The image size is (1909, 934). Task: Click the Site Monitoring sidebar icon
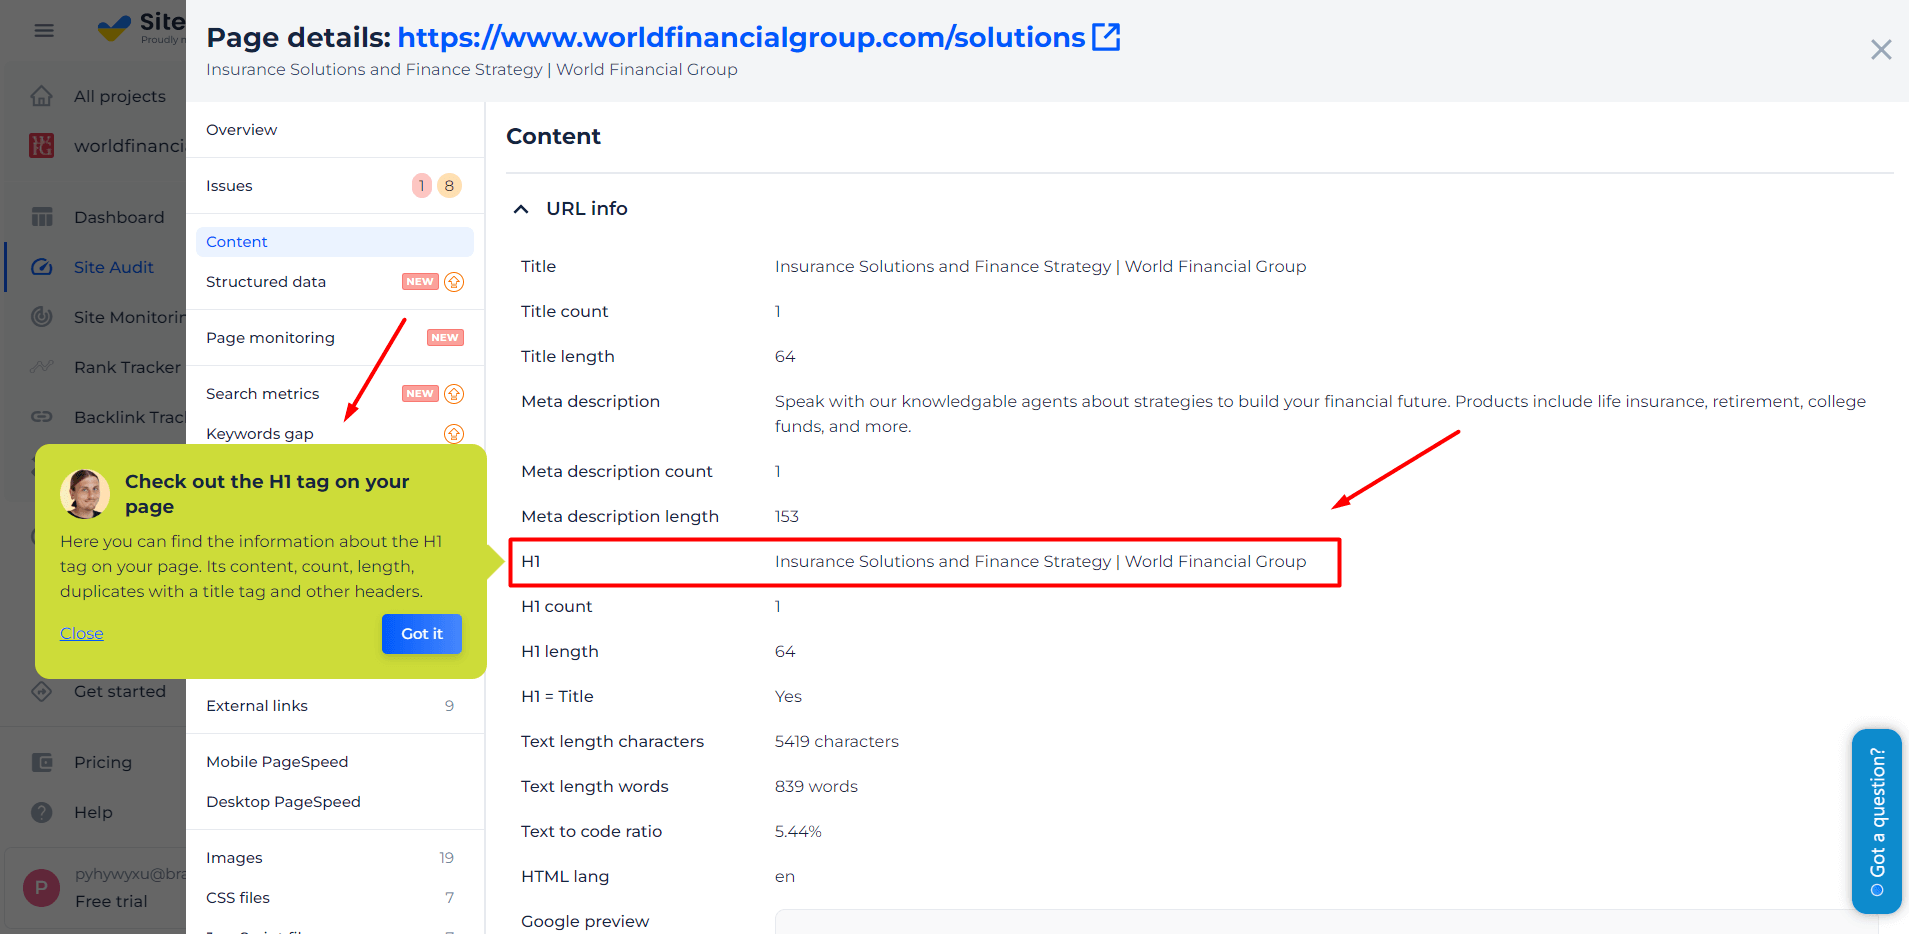(x=41, y=317)
